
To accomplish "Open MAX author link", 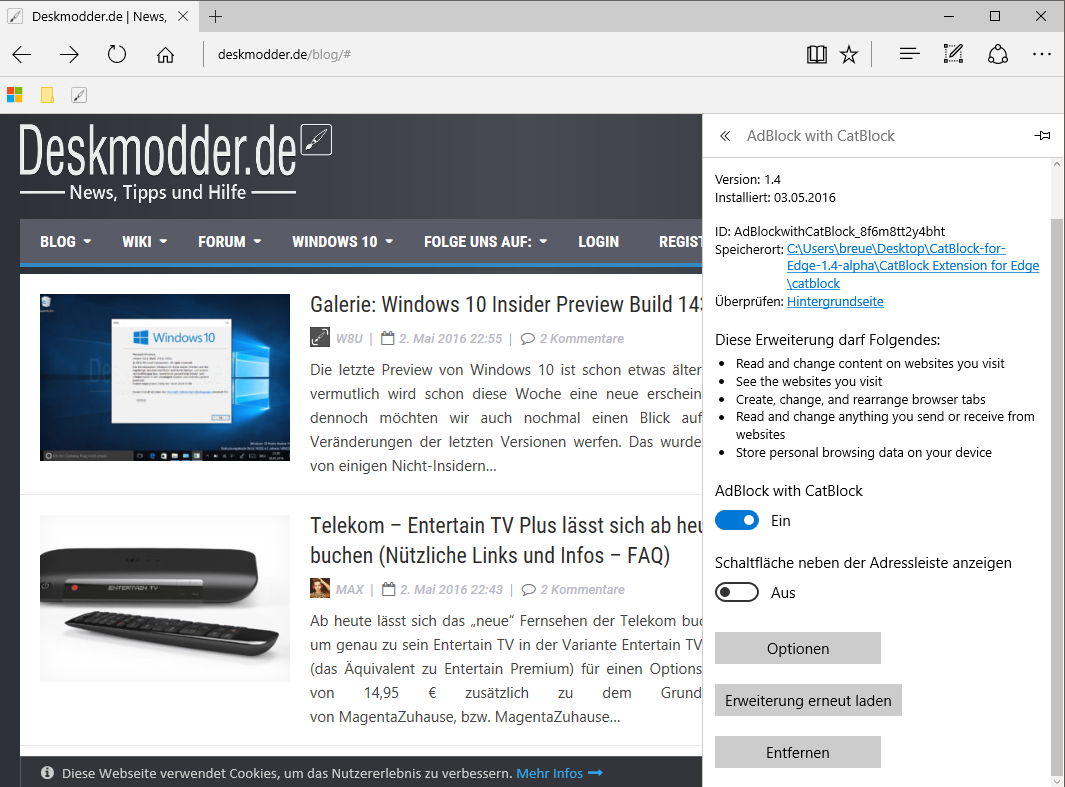I will point(350,589).
